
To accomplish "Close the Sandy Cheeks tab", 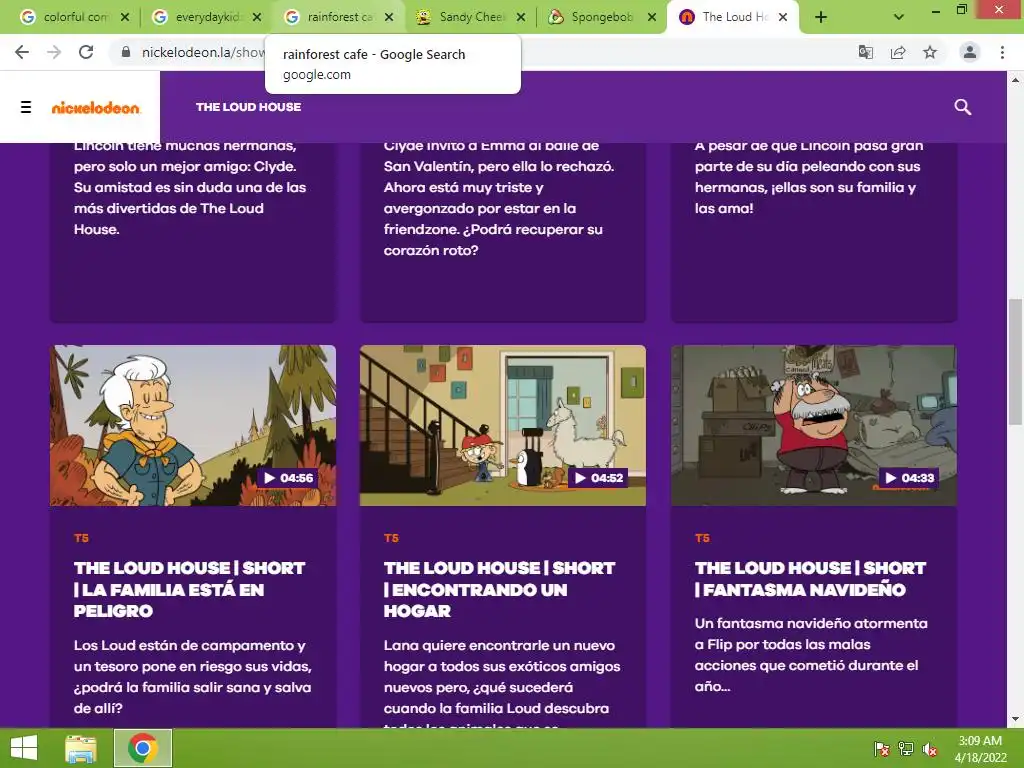I will tap(520, 17).
